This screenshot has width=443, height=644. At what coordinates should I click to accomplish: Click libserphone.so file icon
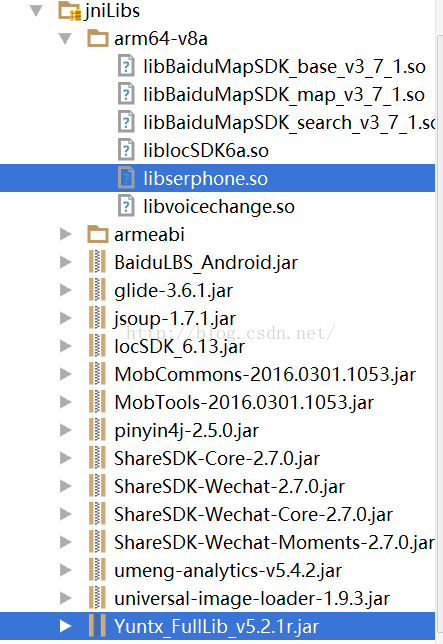(126, 178)
